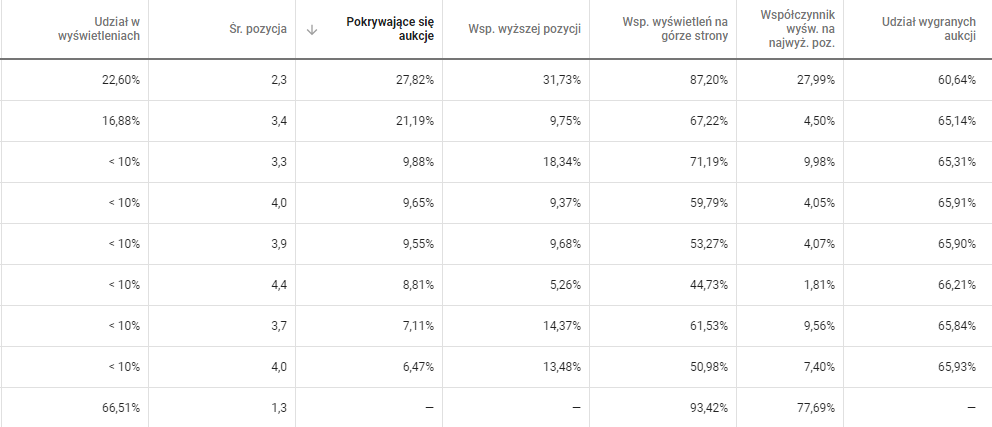Select the 31,73% higher position cell
Image resolution: width=992 pixels, height=427 pixels.
[x=561, y=80]
